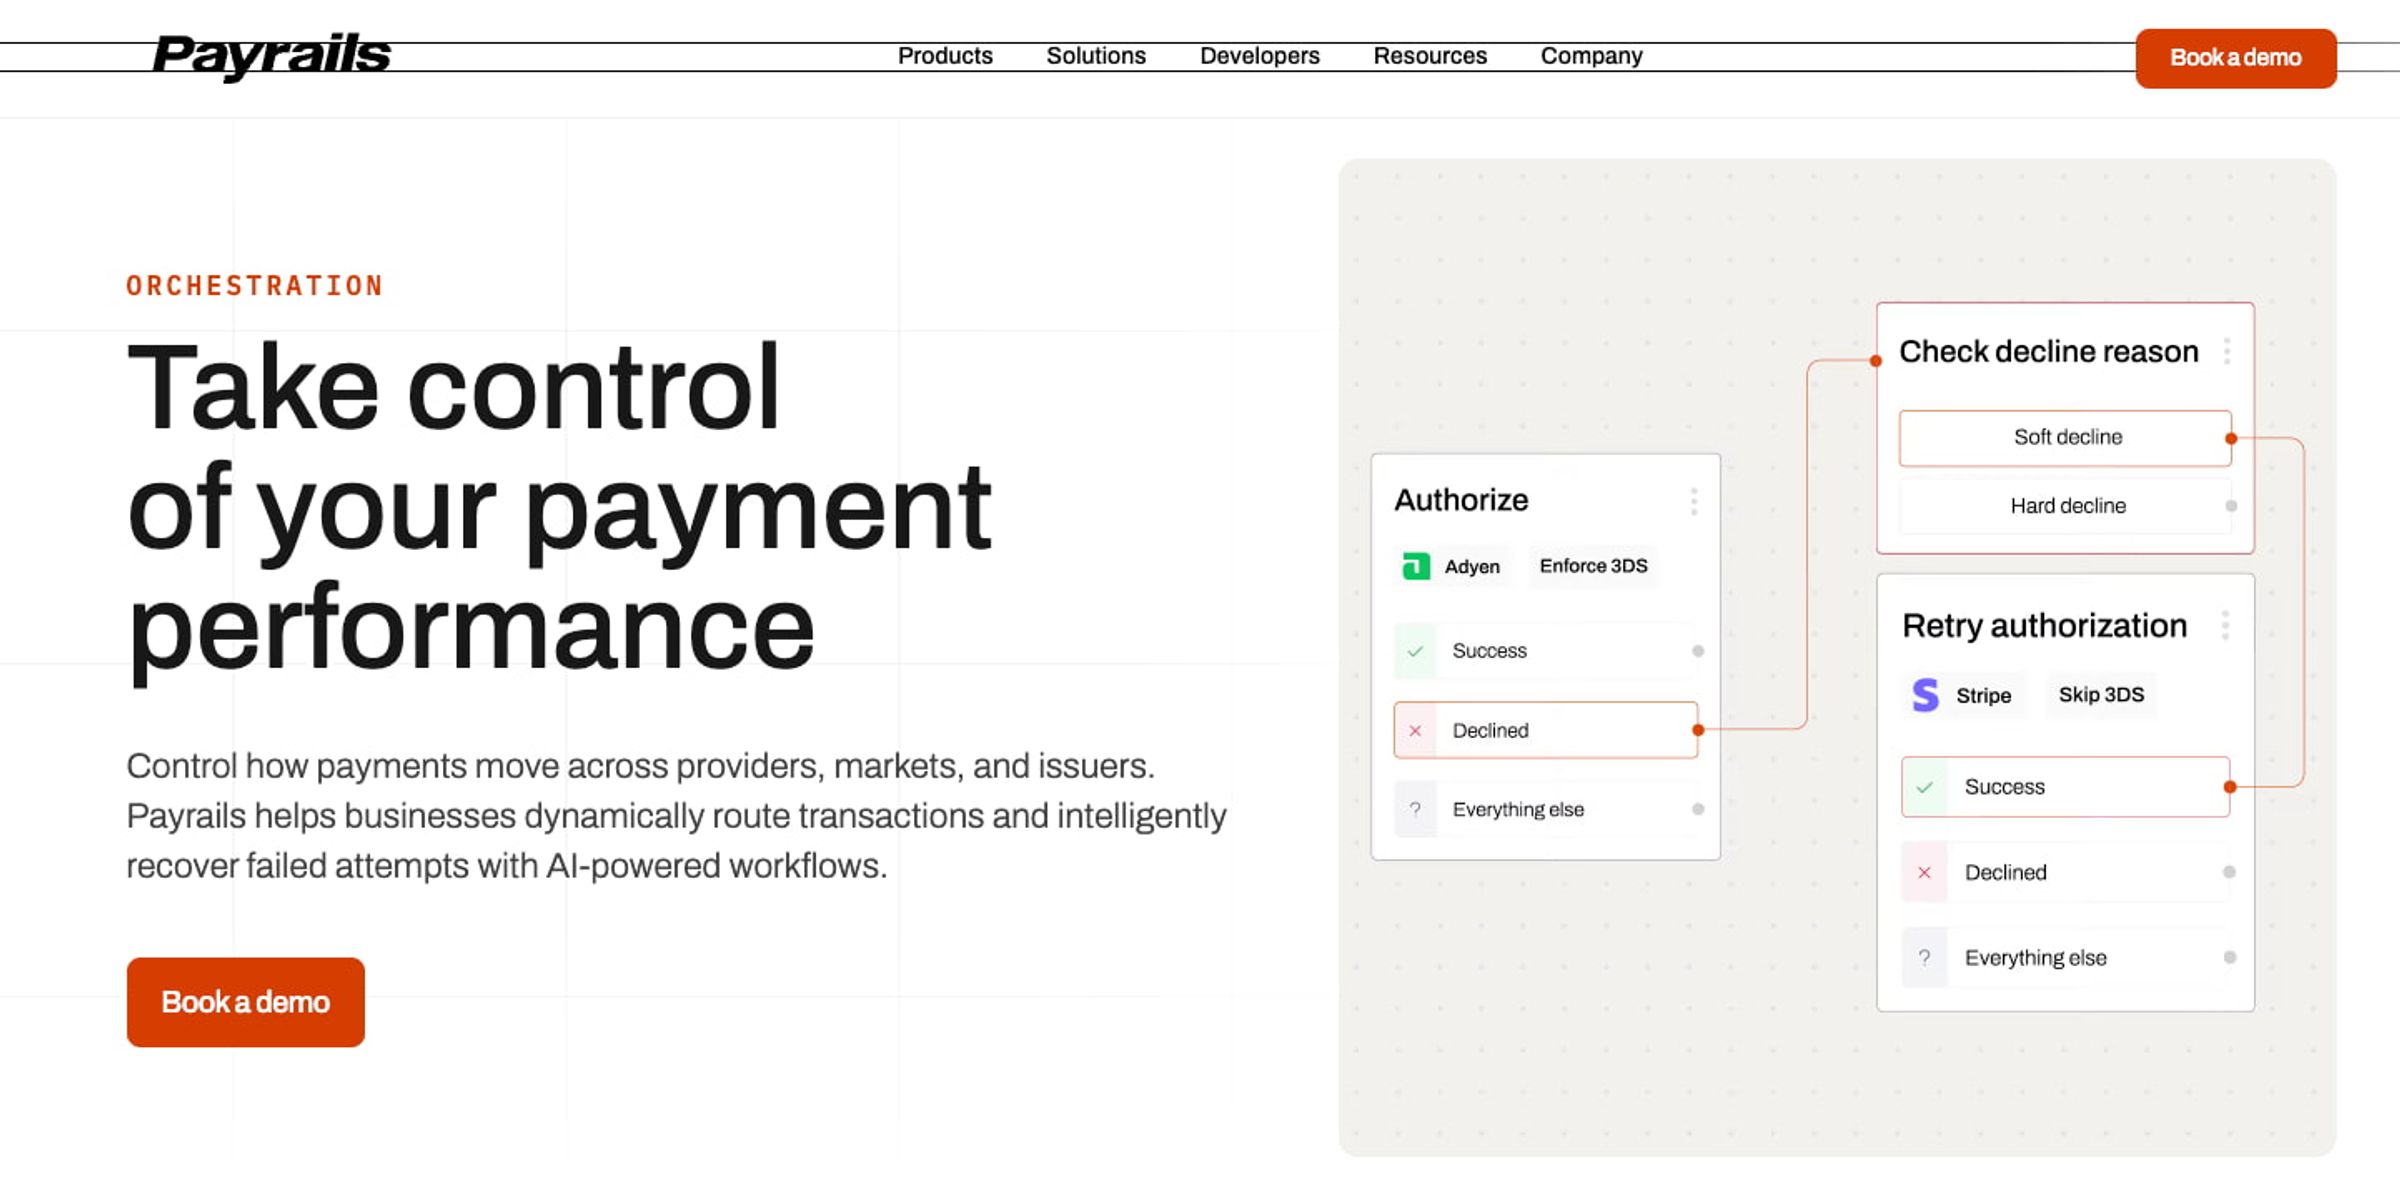Click the Authorize Success row connector dot
Image resolution: width=2400 pixels, height=1195 pixels.
[1698, 651]
